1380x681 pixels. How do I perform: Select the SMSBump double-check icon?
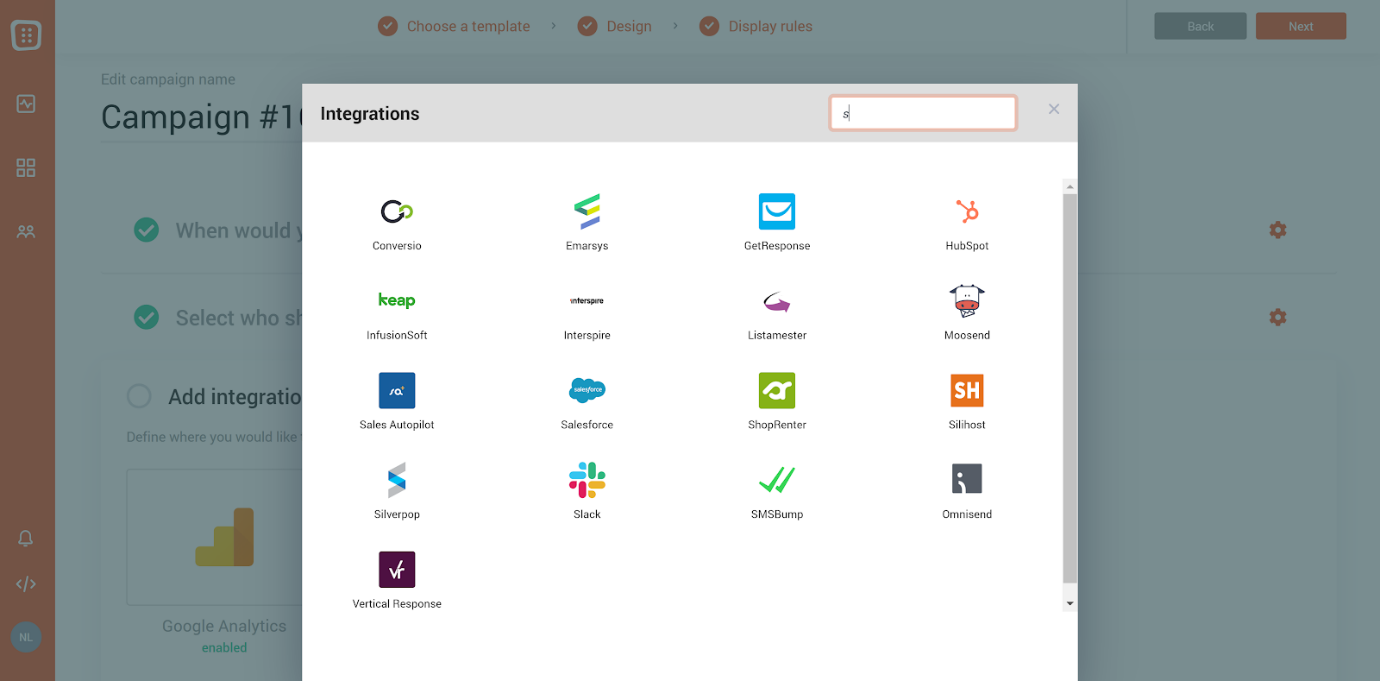777,480
